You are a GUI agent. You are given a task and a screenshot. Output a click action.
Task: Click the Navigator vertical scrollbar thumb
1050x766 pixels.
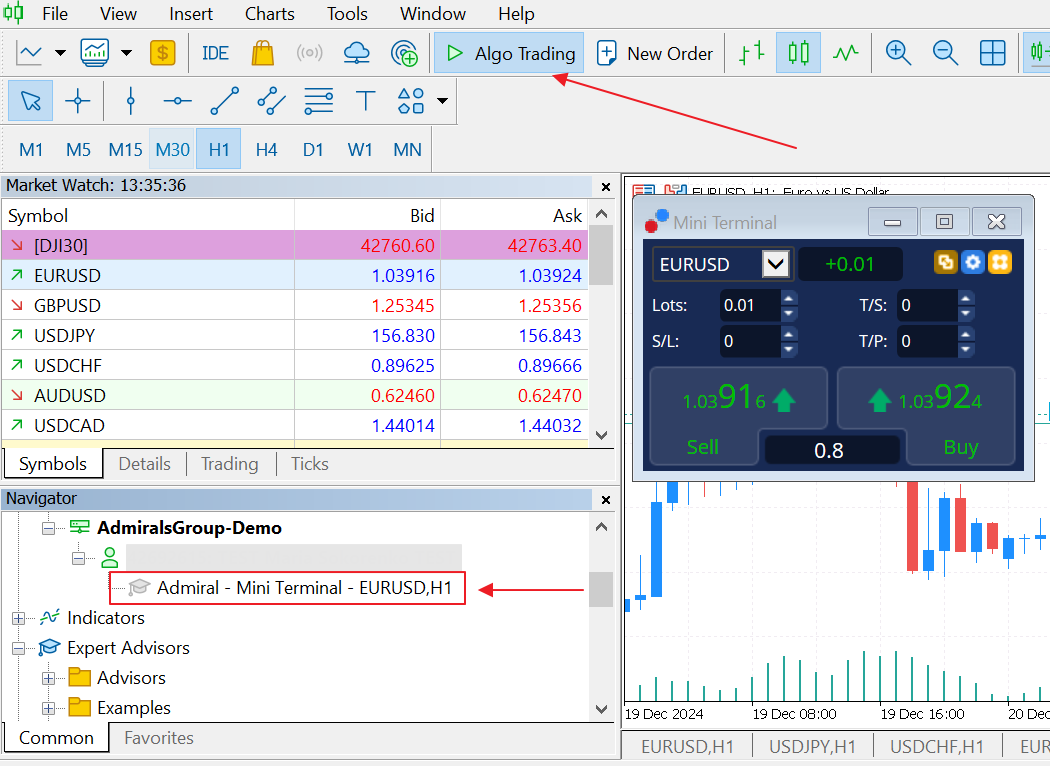tap(601, 589)
